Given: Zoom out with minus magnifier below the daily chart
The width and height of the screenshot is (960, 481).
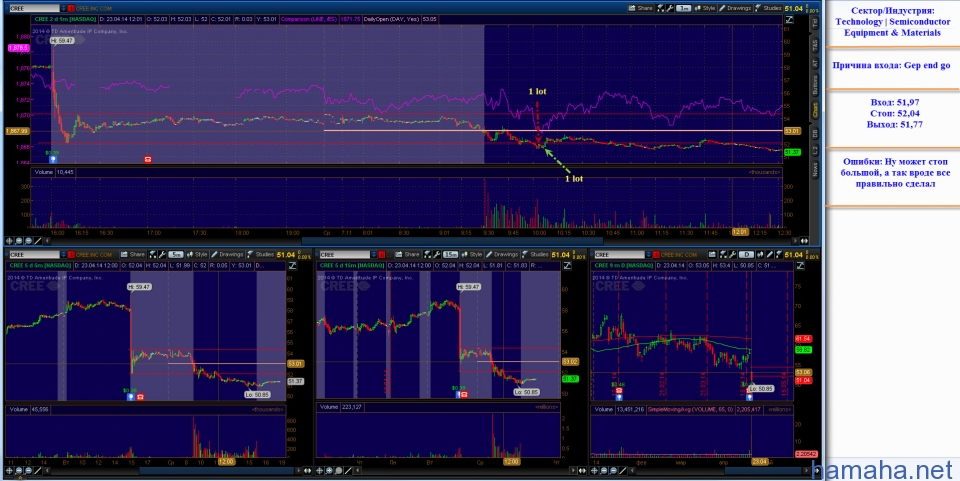Looking at the screenshot, I should pos(614,471).
